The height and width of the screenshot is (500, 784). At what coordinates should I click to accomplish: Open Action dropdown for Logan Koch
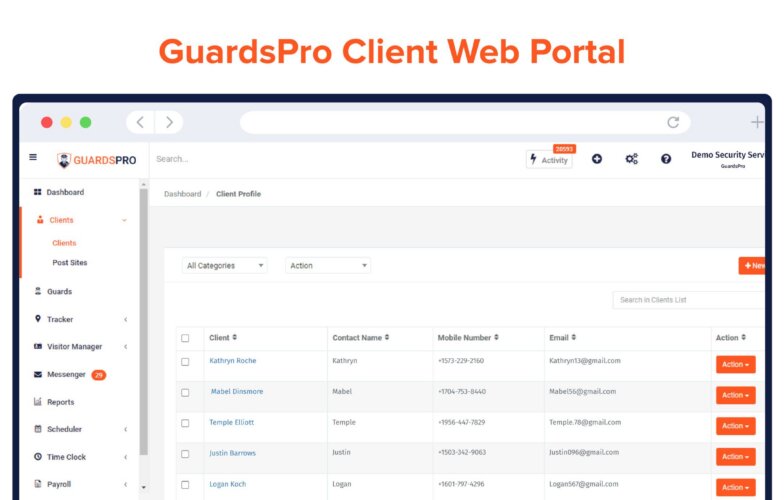(x=736, y=487)
